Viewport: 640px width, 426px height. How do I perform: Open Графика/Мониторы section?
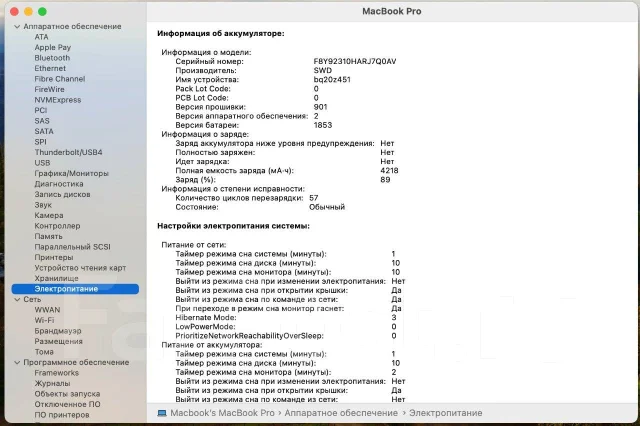tap(71, 173)
